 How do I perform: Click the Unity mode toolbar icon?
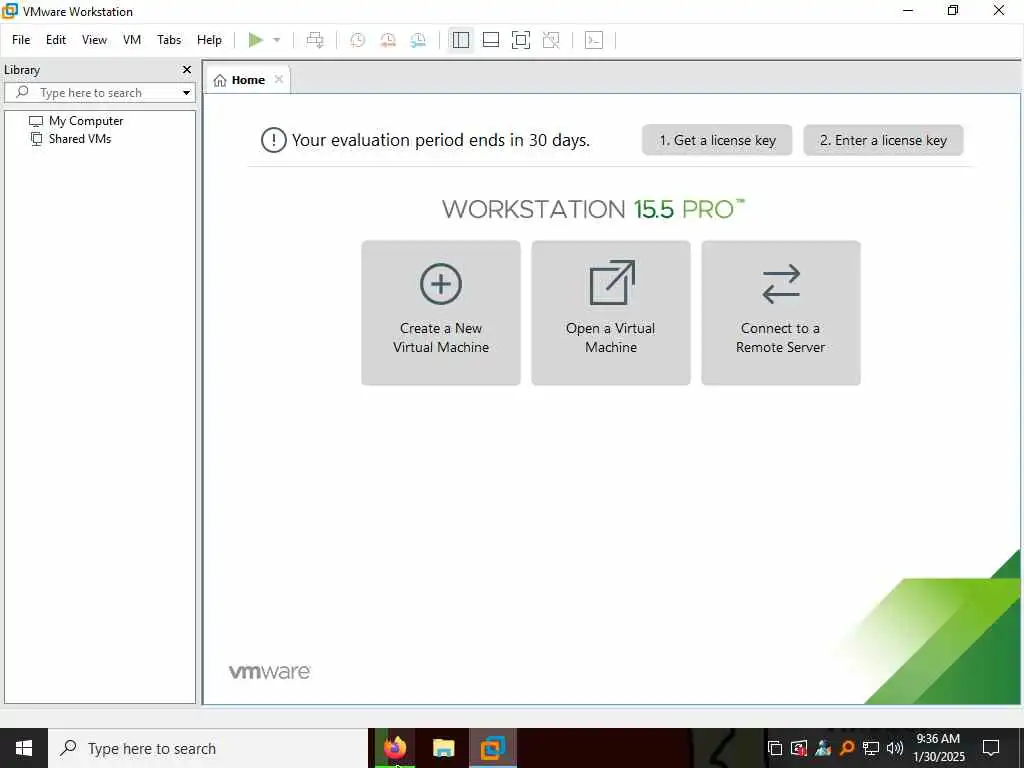[x=551, y=40]
